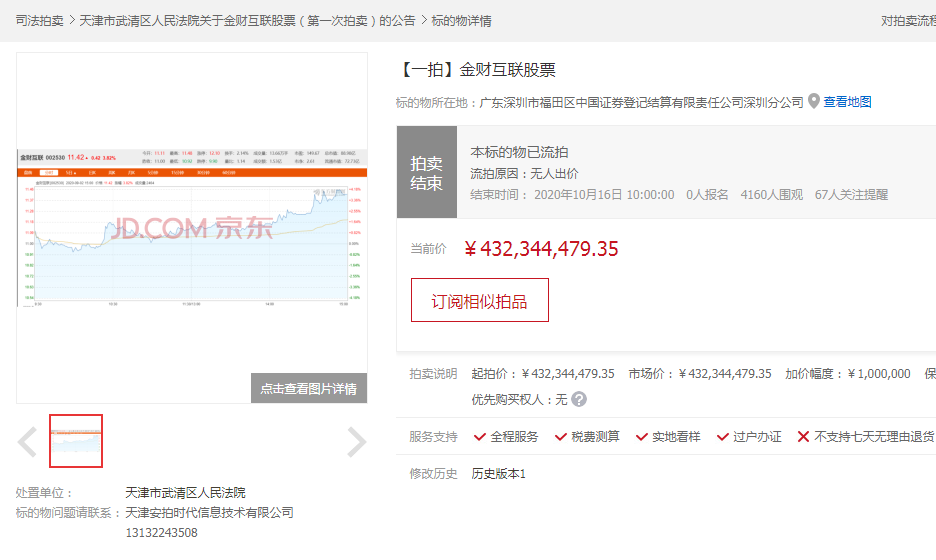Click the 优先购买权人：无 text
Screen dimensions: 936x560
519,399
